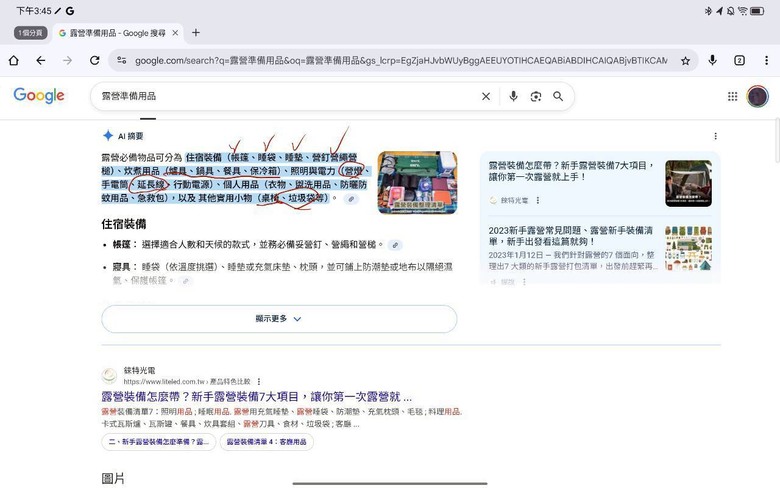Viewport: 780px width, 488px height.
Task: Open card 2023新手露營常見問題
Action: [x=570, y=236]
